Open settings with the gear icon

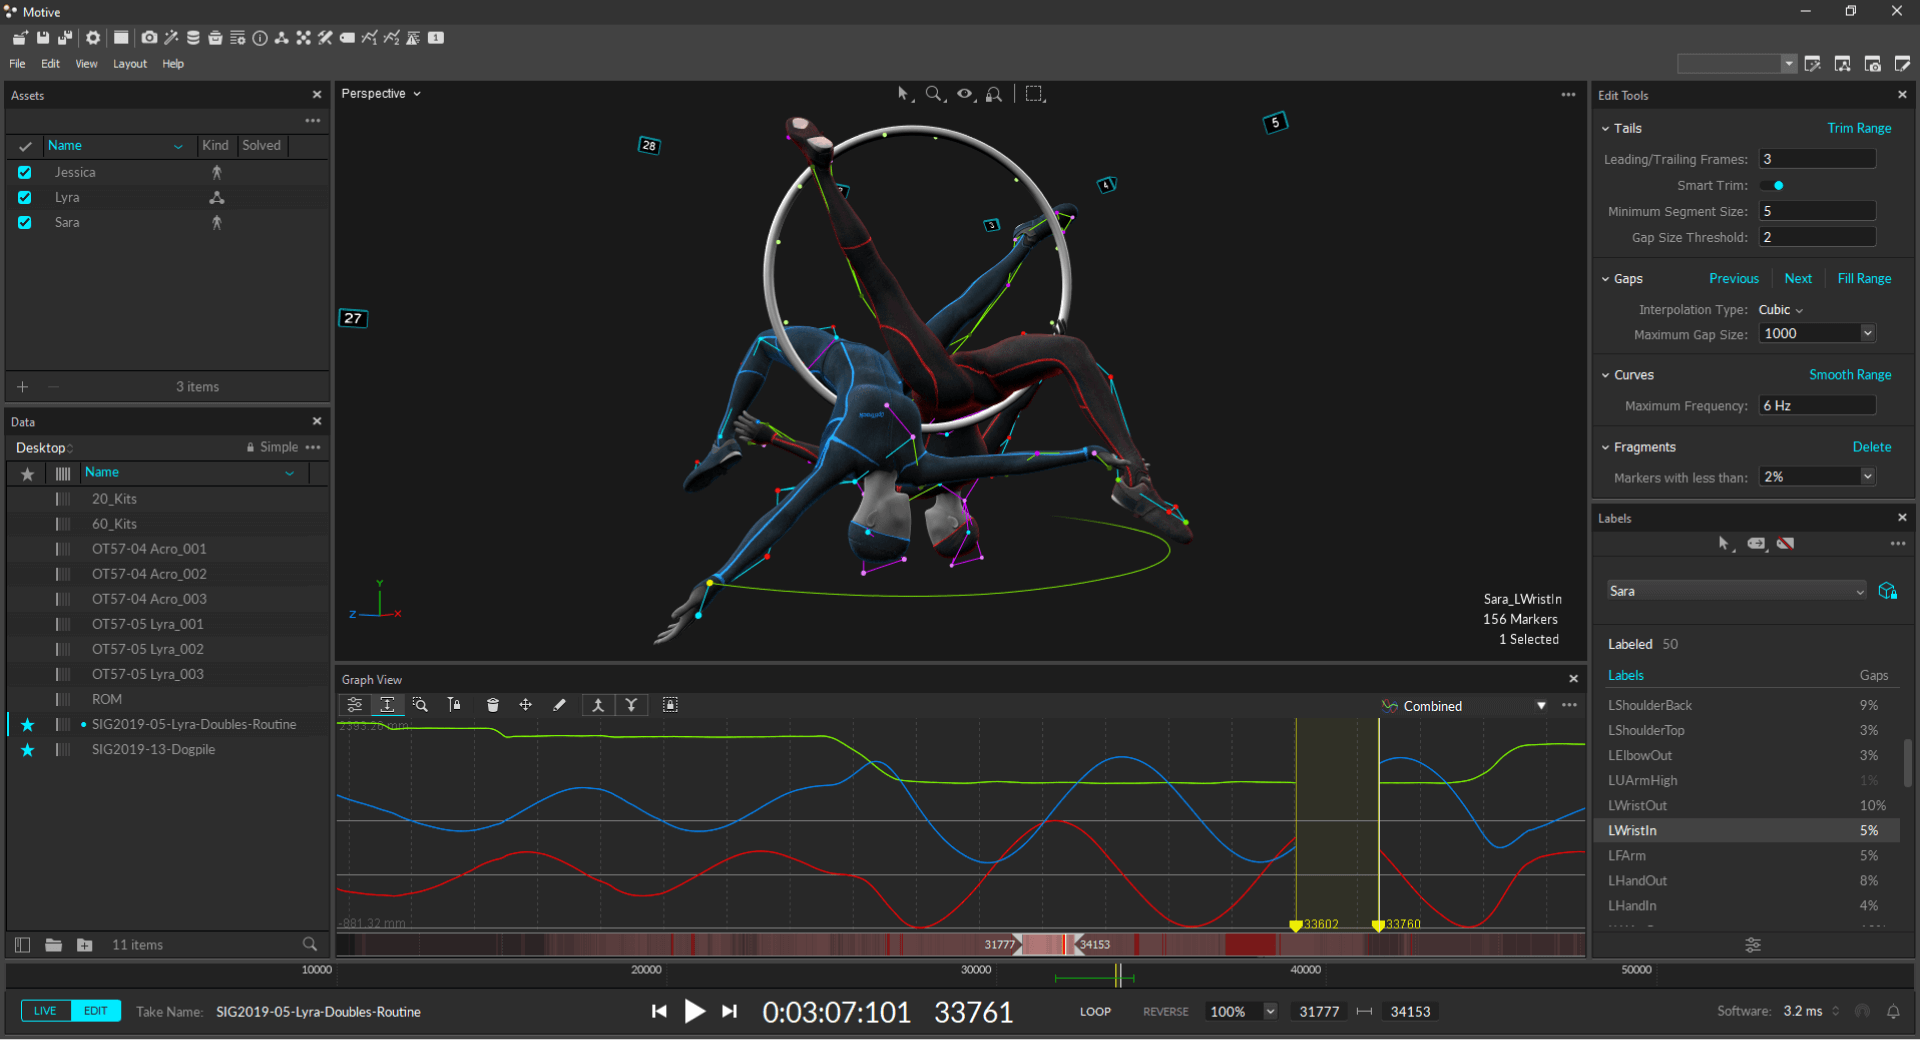[93, 38]
